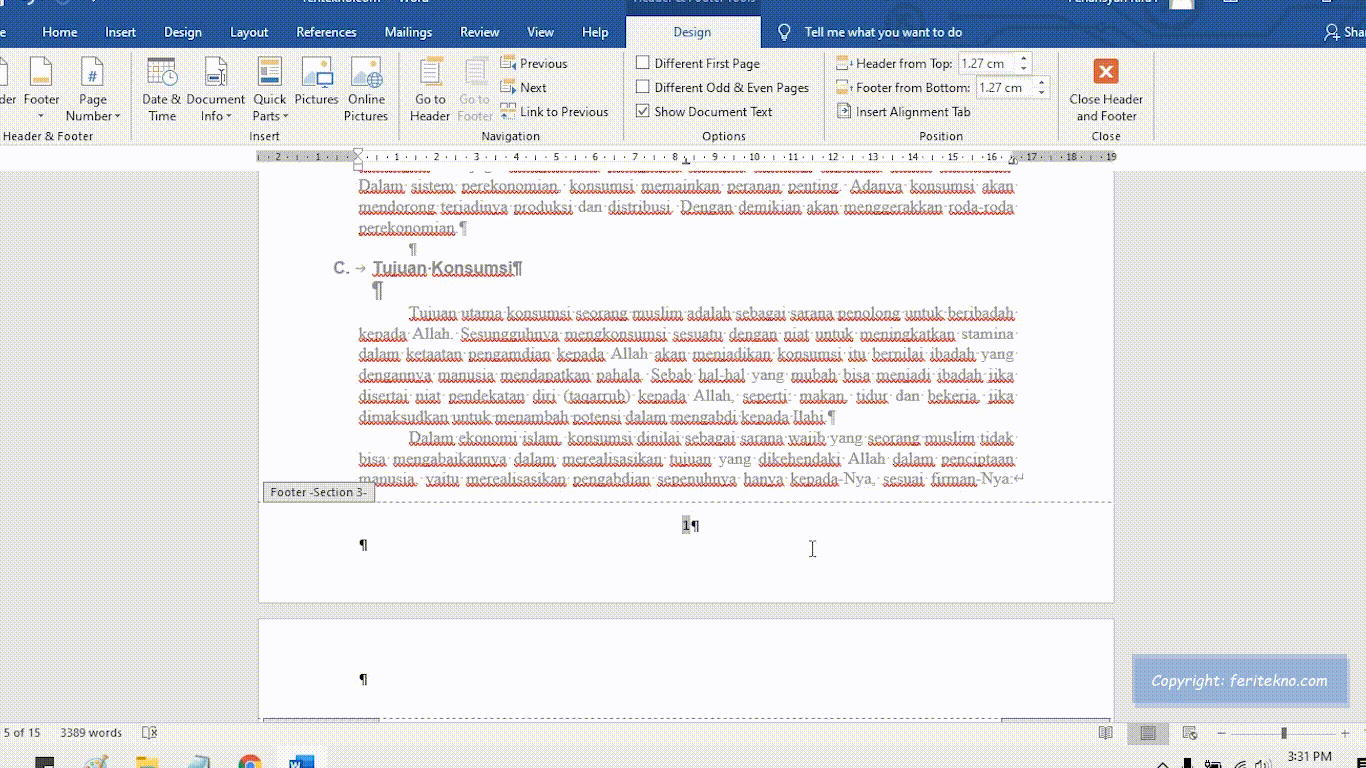The image size is (1366, 768).
Task: Expand the Document Info menu
Action: 215,90
